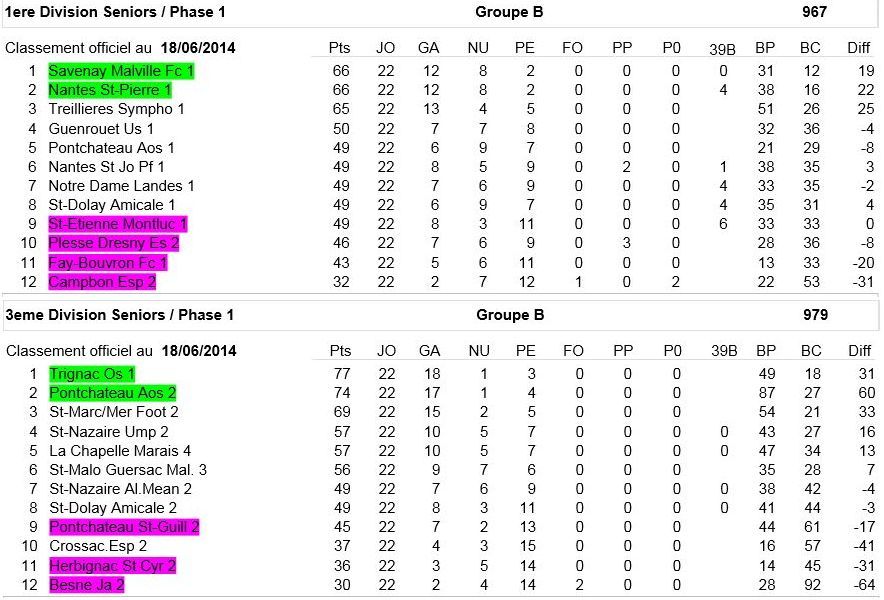The image size is (884, 600).
Task: Click the Besne Ja 2 team name
Action: [x=86, y=585]
